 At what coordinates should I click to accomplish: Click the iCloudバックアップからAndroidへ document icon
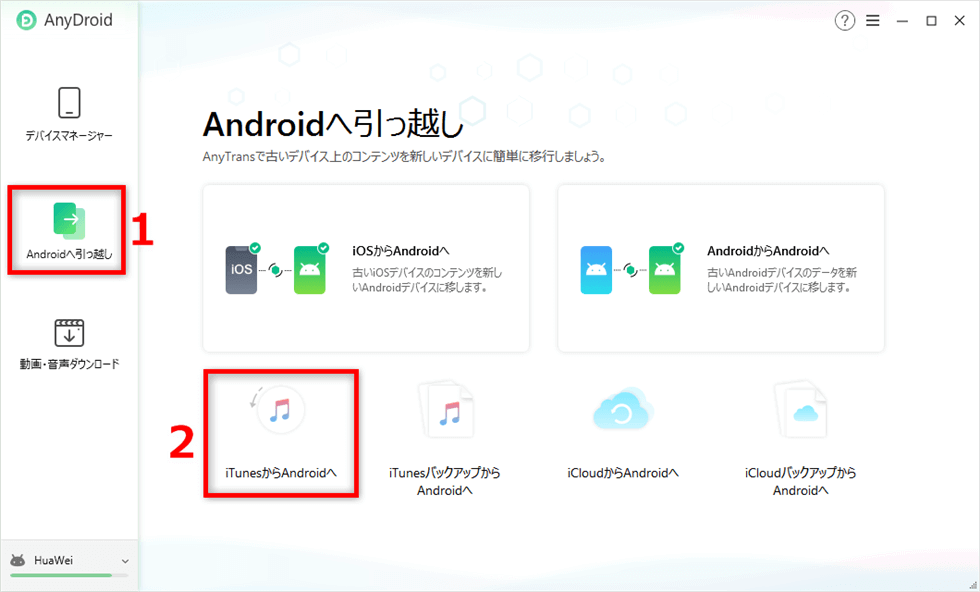tap(801, 411)
